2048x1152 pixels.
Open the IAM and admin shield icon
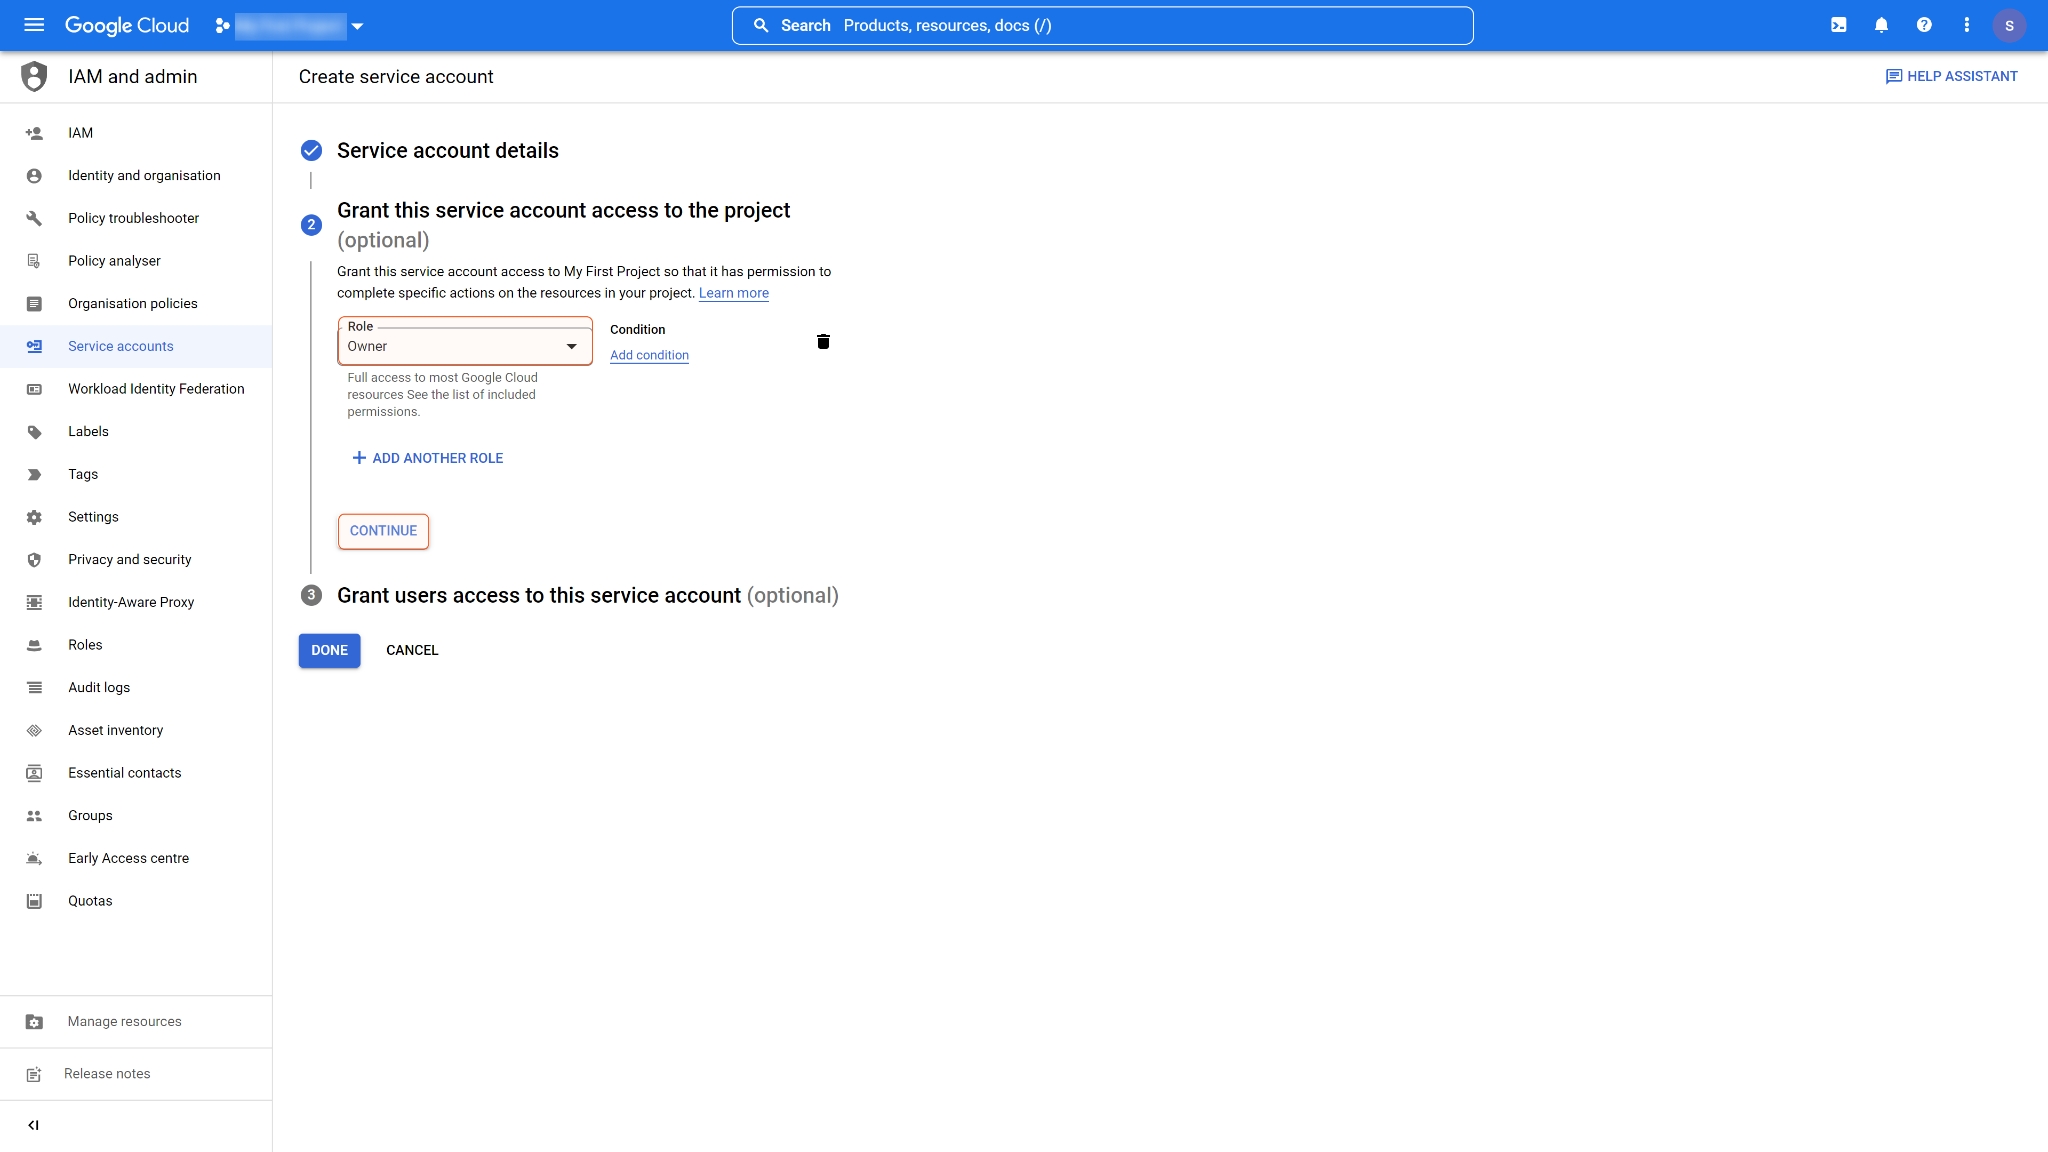pyautogui.click(x=34, y=76)
